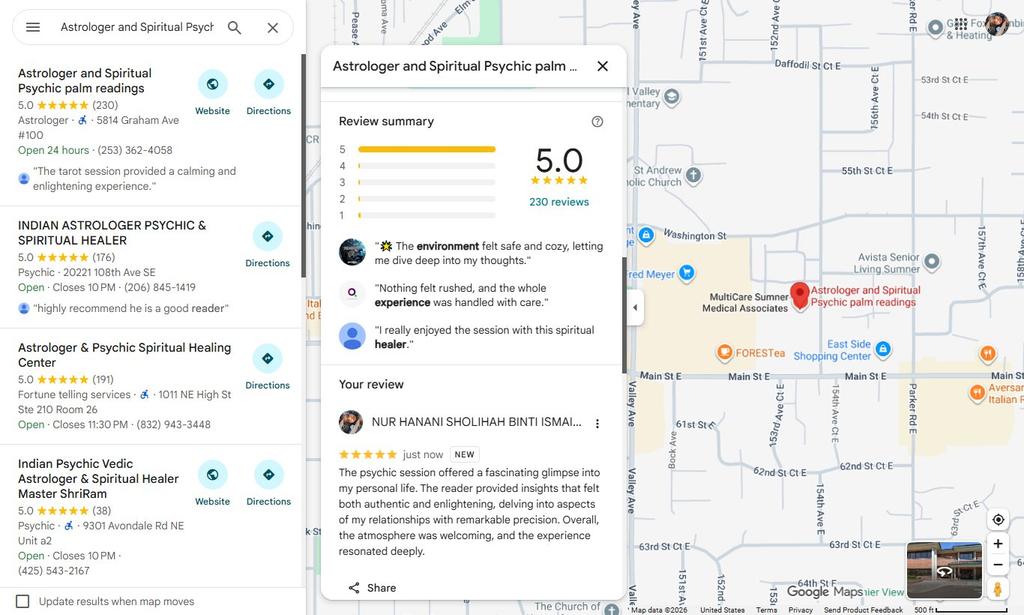Viewport: 1024px width, 615px height.
Task: Click the United States link in footer
Action: [x=722, y=610]
